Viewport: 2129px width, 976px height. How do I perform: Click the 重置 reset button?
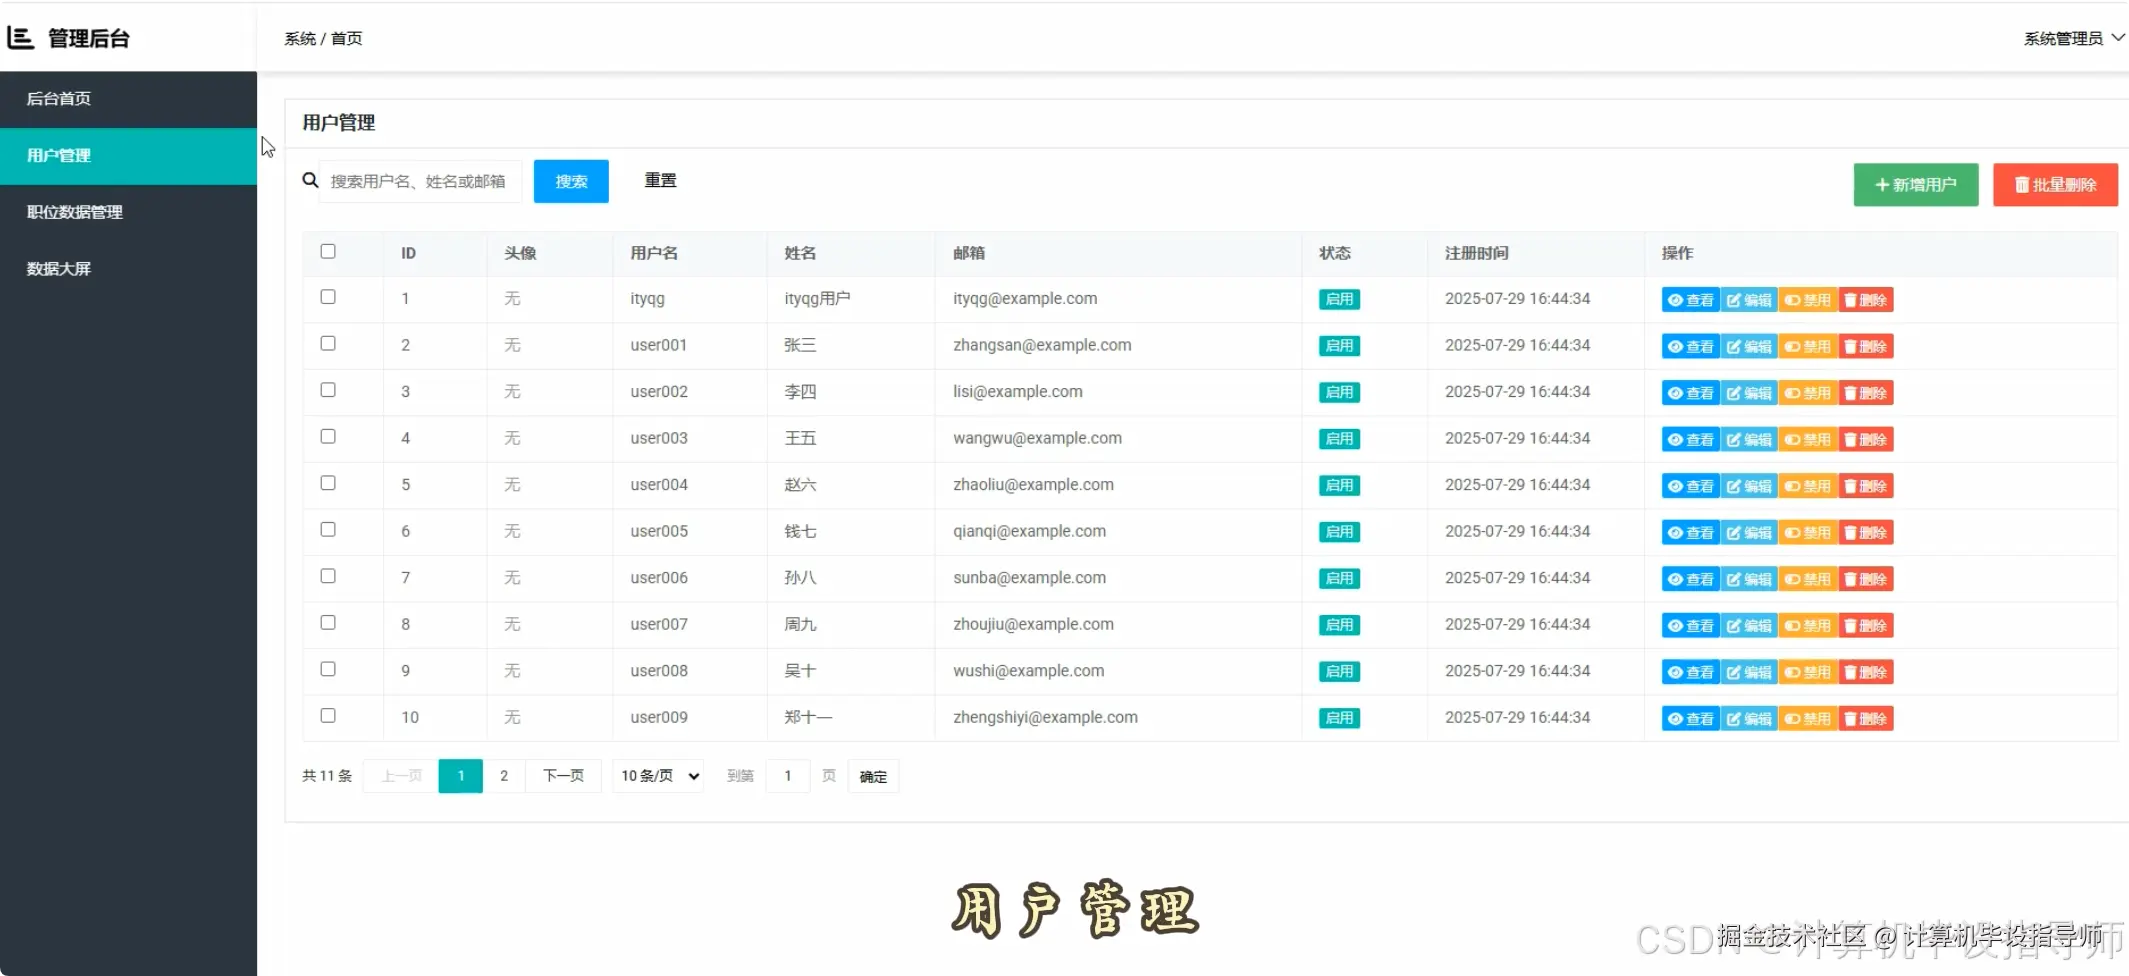pyautogui.click(x=660, y=180)
